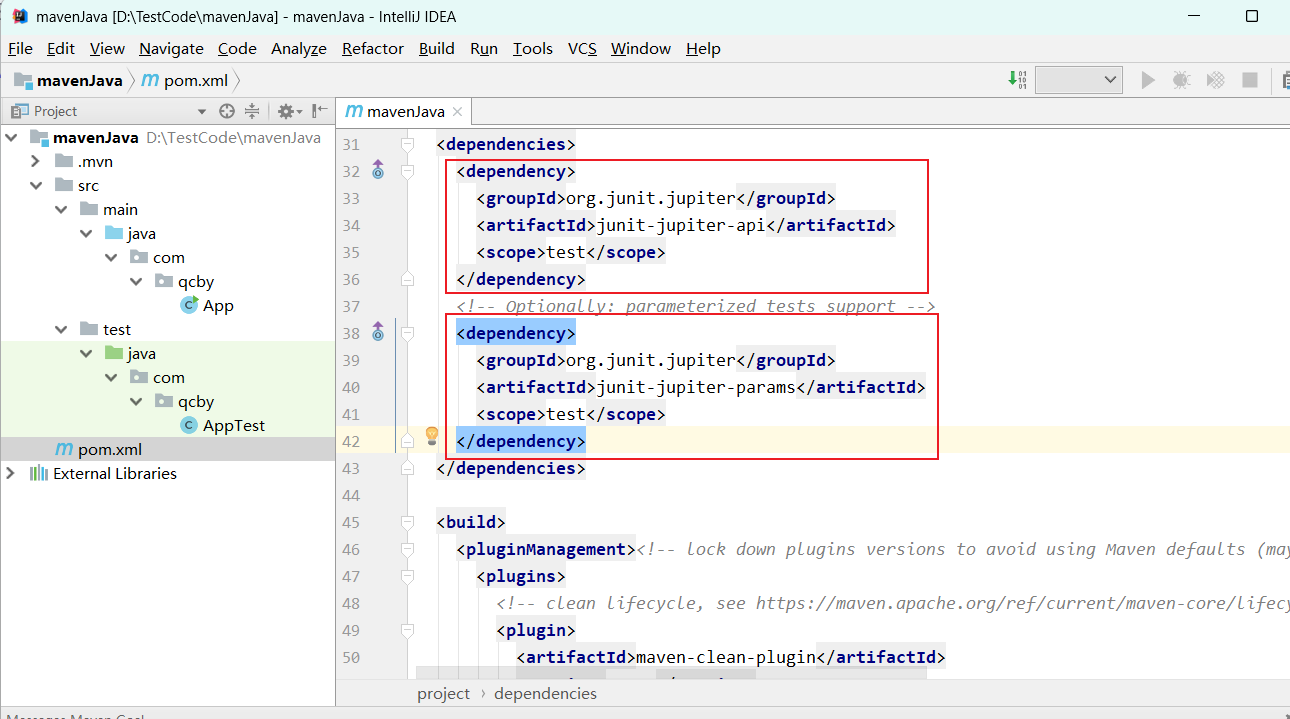Click org.junit.jupiter text on line 33
This screenshot has height=719, width=1290.
[651, 198]
